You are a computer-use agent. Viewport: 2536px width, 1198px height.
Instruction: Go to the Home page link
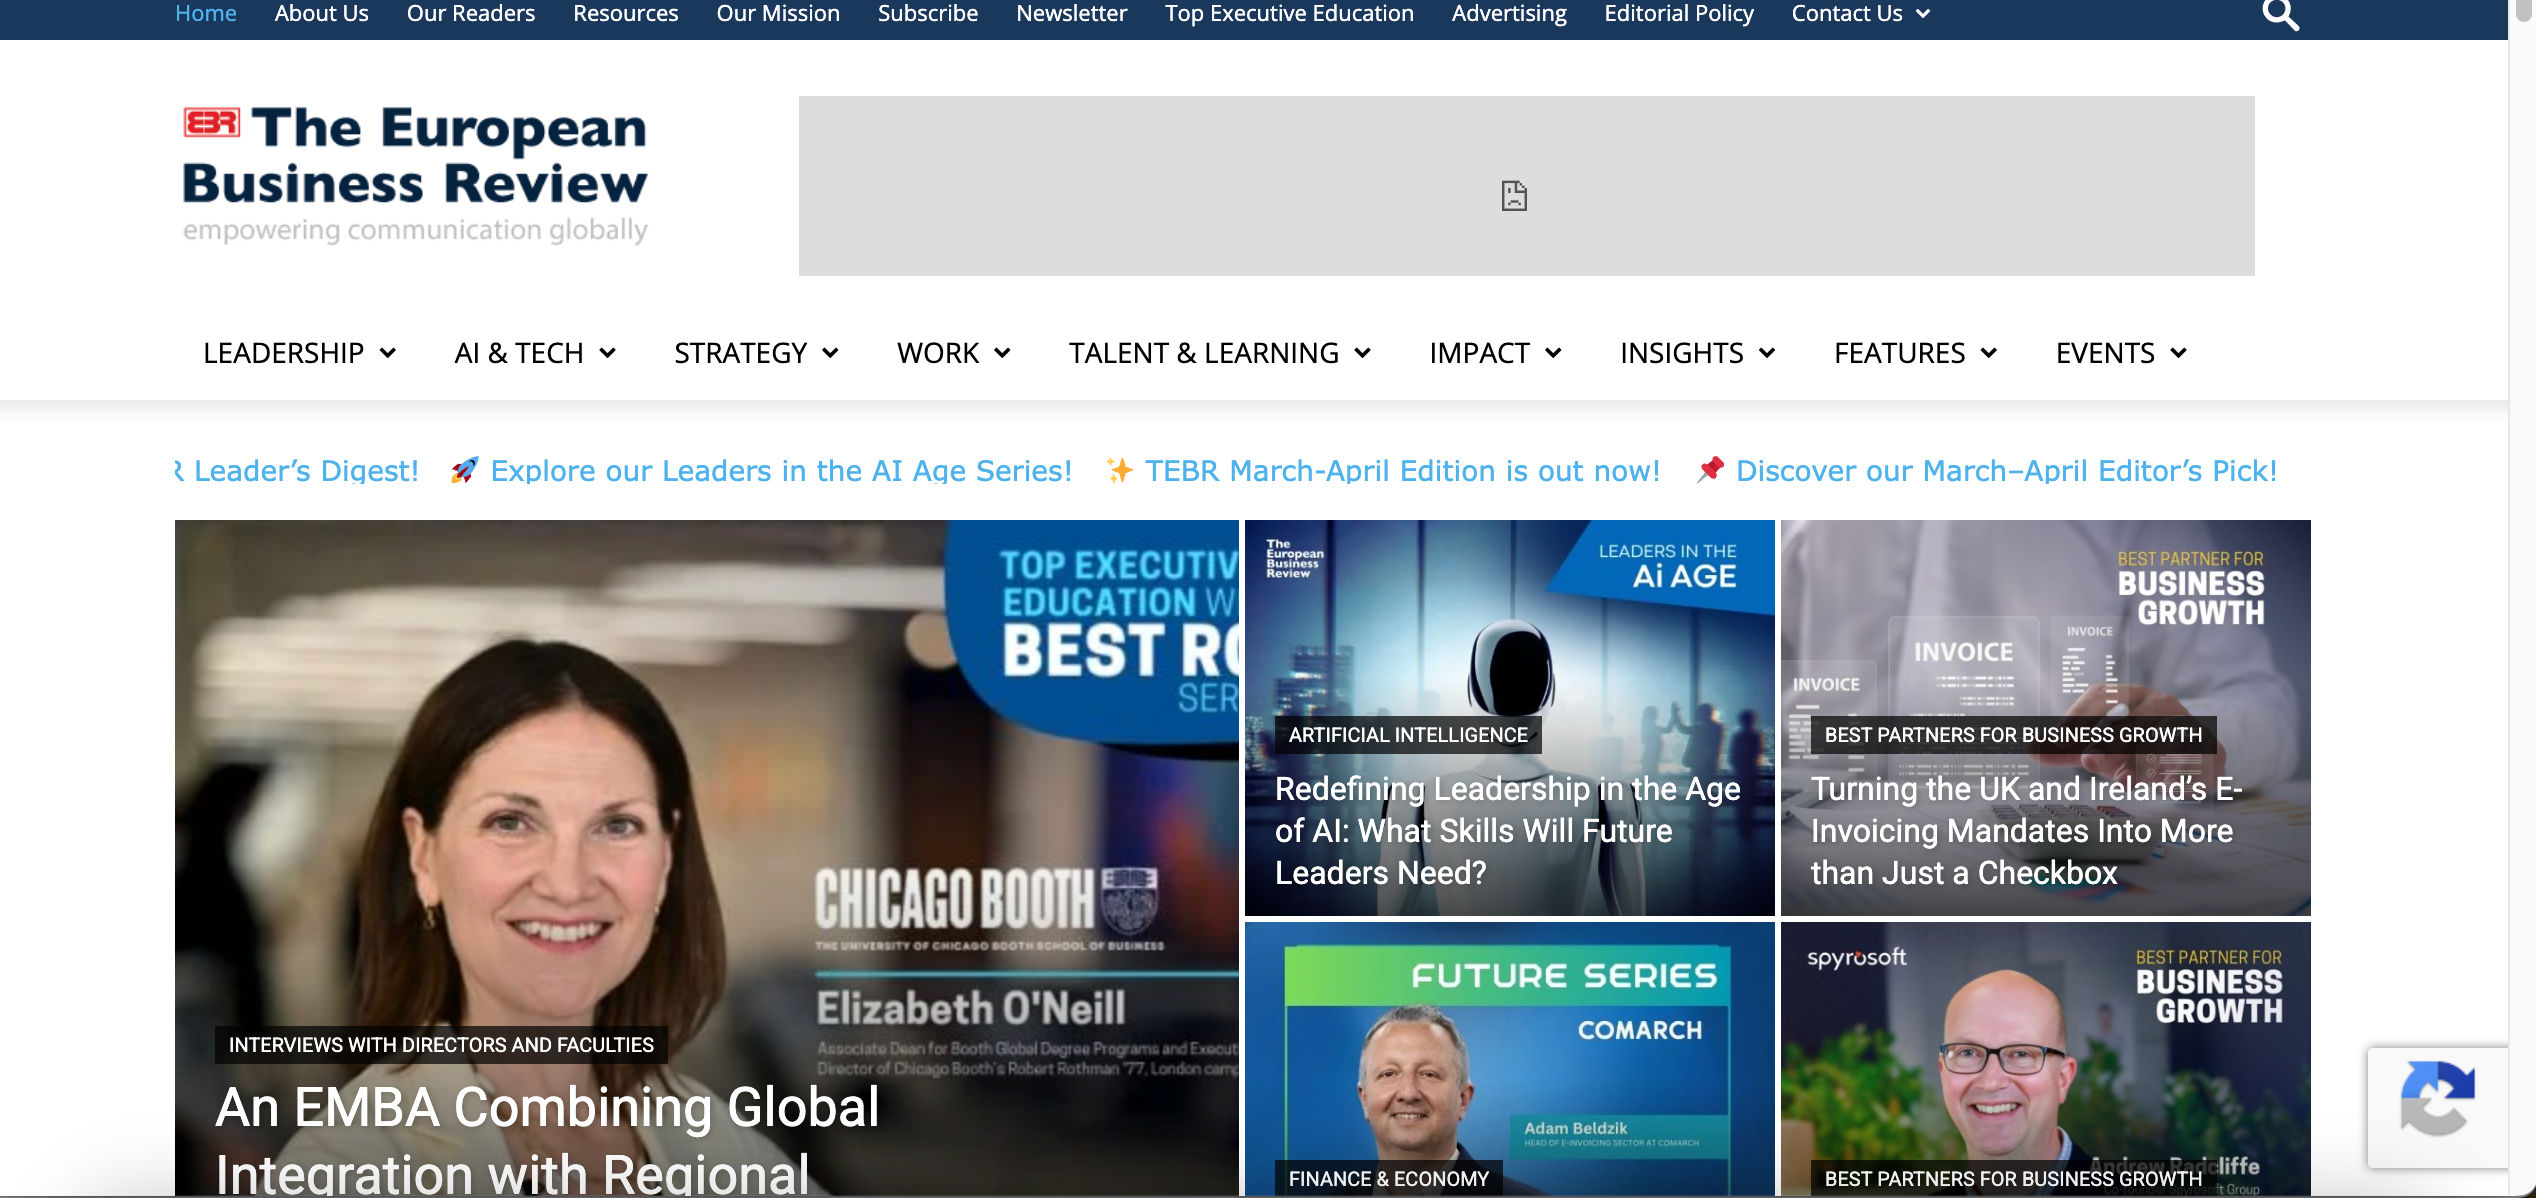[206, 14]
